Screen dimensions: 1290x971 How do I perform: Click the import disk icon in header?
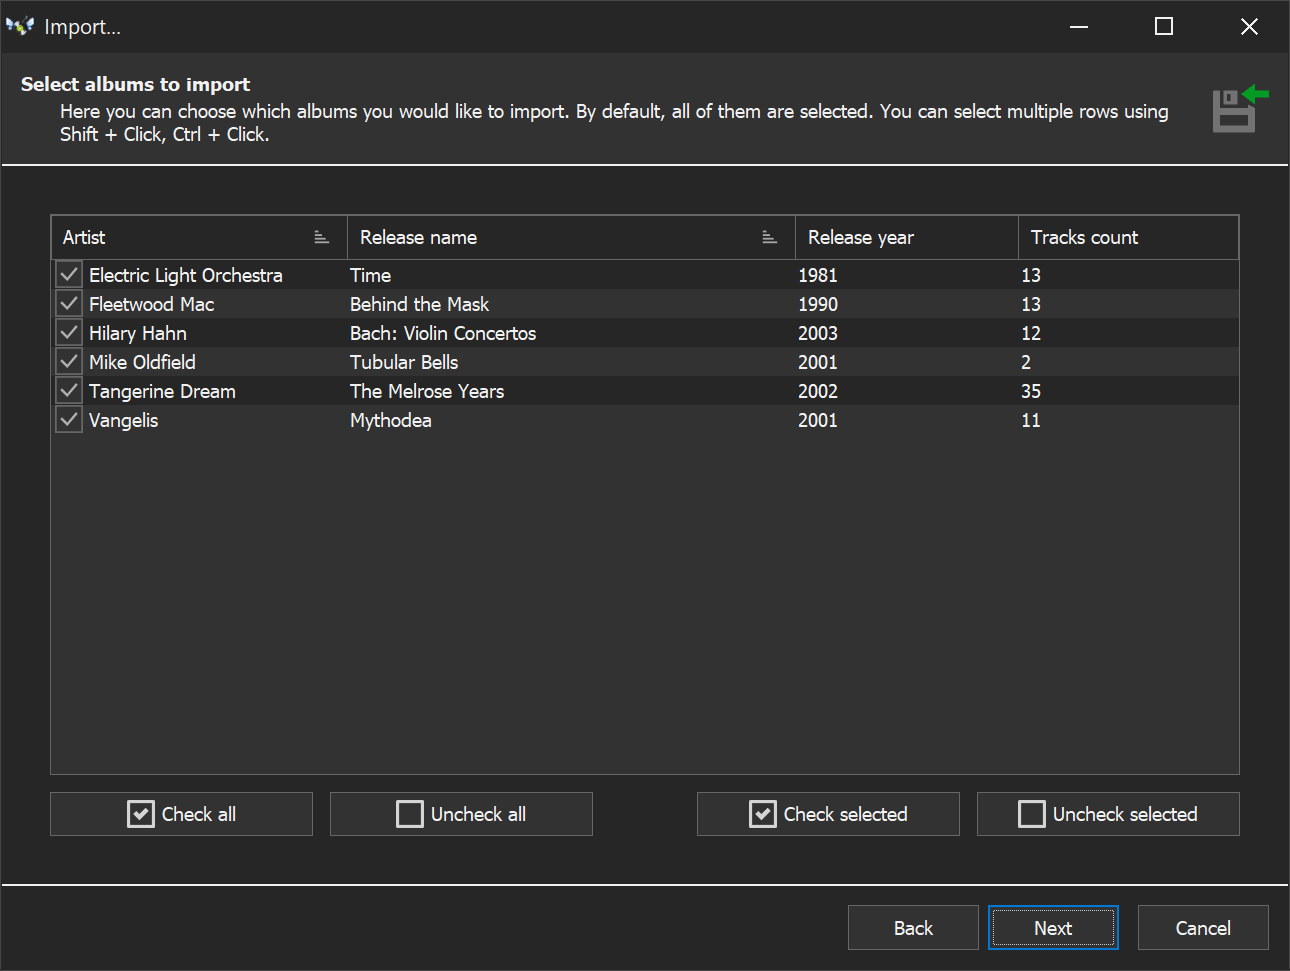pos(1238,109)
